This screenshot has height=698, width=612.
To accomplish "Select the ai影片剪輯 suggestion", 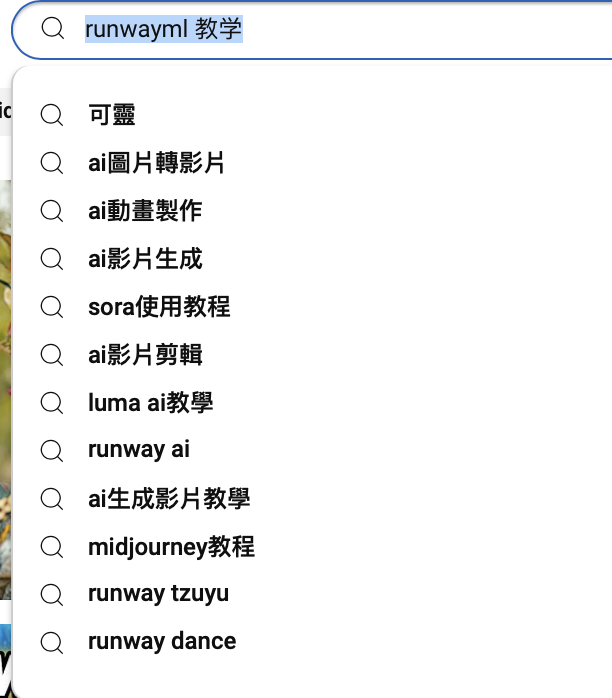I will coord(312,355).
